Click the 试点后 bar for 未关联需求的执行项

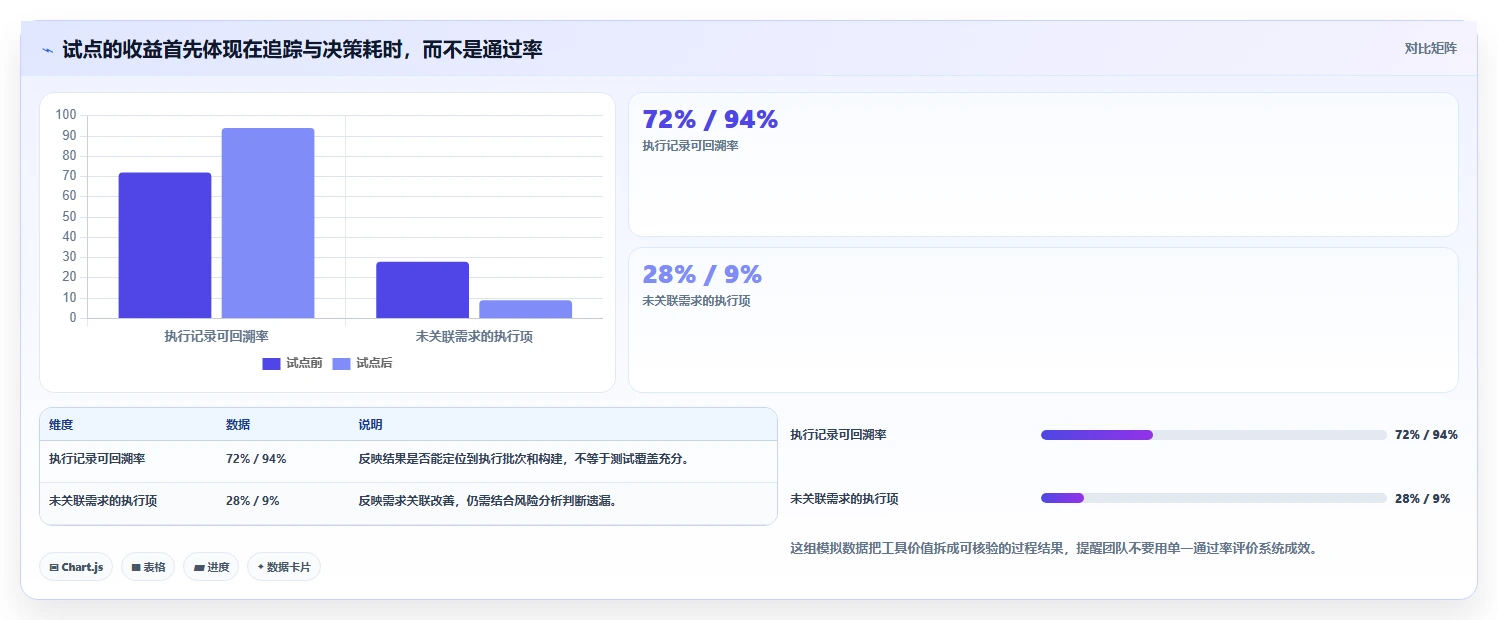pyautogui.click(x=526, y=309)
